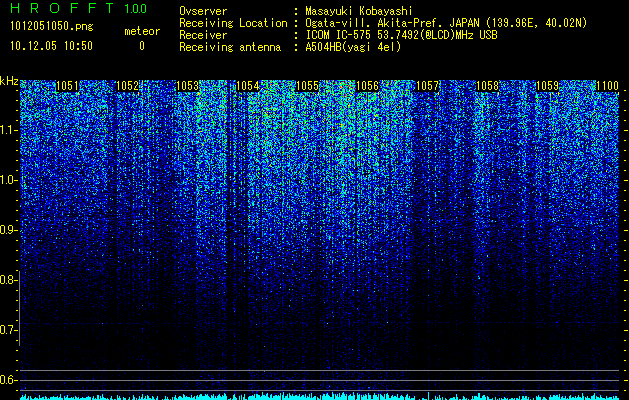Select the A504HB(yagi 4el) antenna text
This screenshot has height=400, width=629.
point(353,47)
